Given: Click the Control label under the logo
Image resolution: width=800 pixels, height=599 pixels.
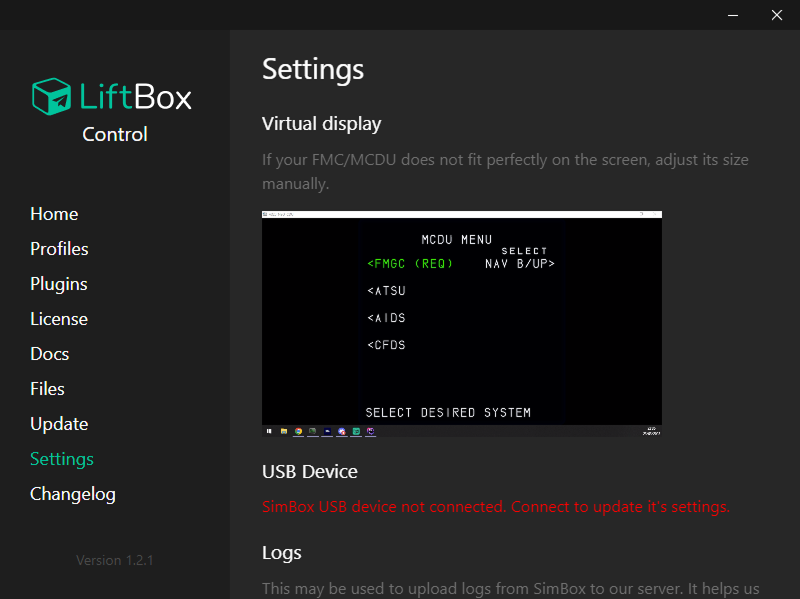Looking at the screenshot, I should click(115, 134).
